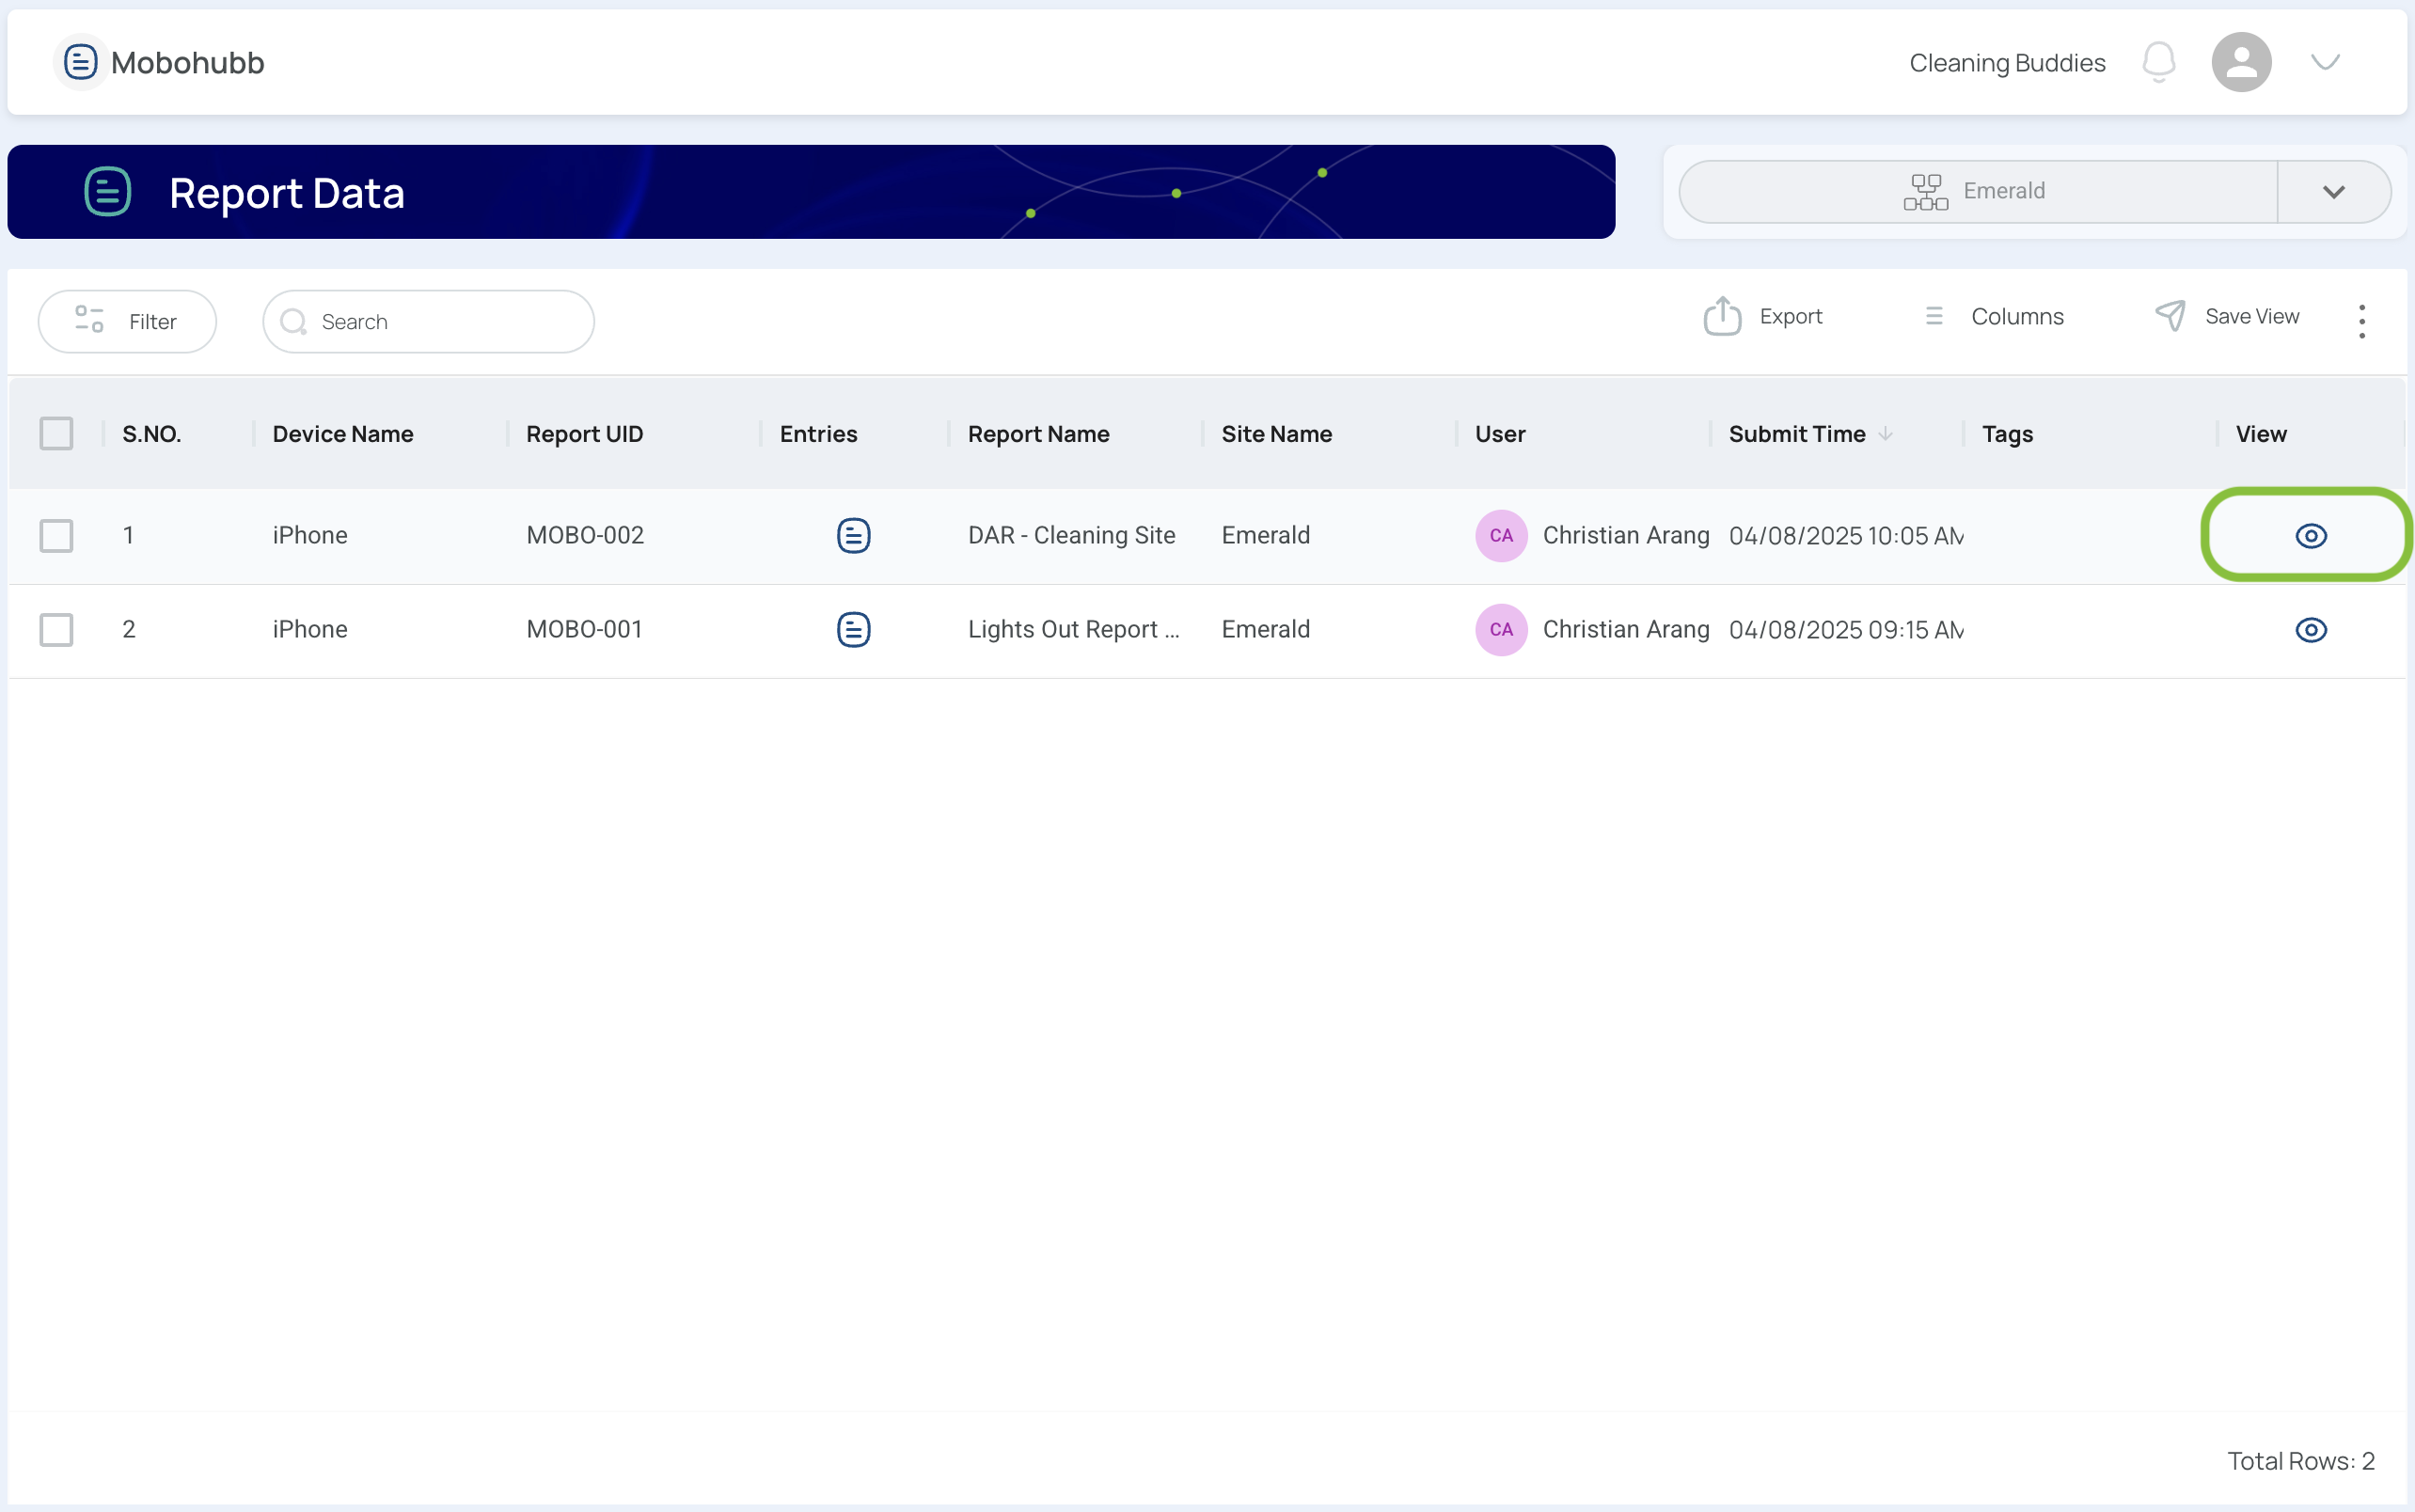Viewport: 2415px width, 1512px height.
Task: Click the Cleaning Buddies organization name
Action: pyautogui.click(x=2007, y=63)
